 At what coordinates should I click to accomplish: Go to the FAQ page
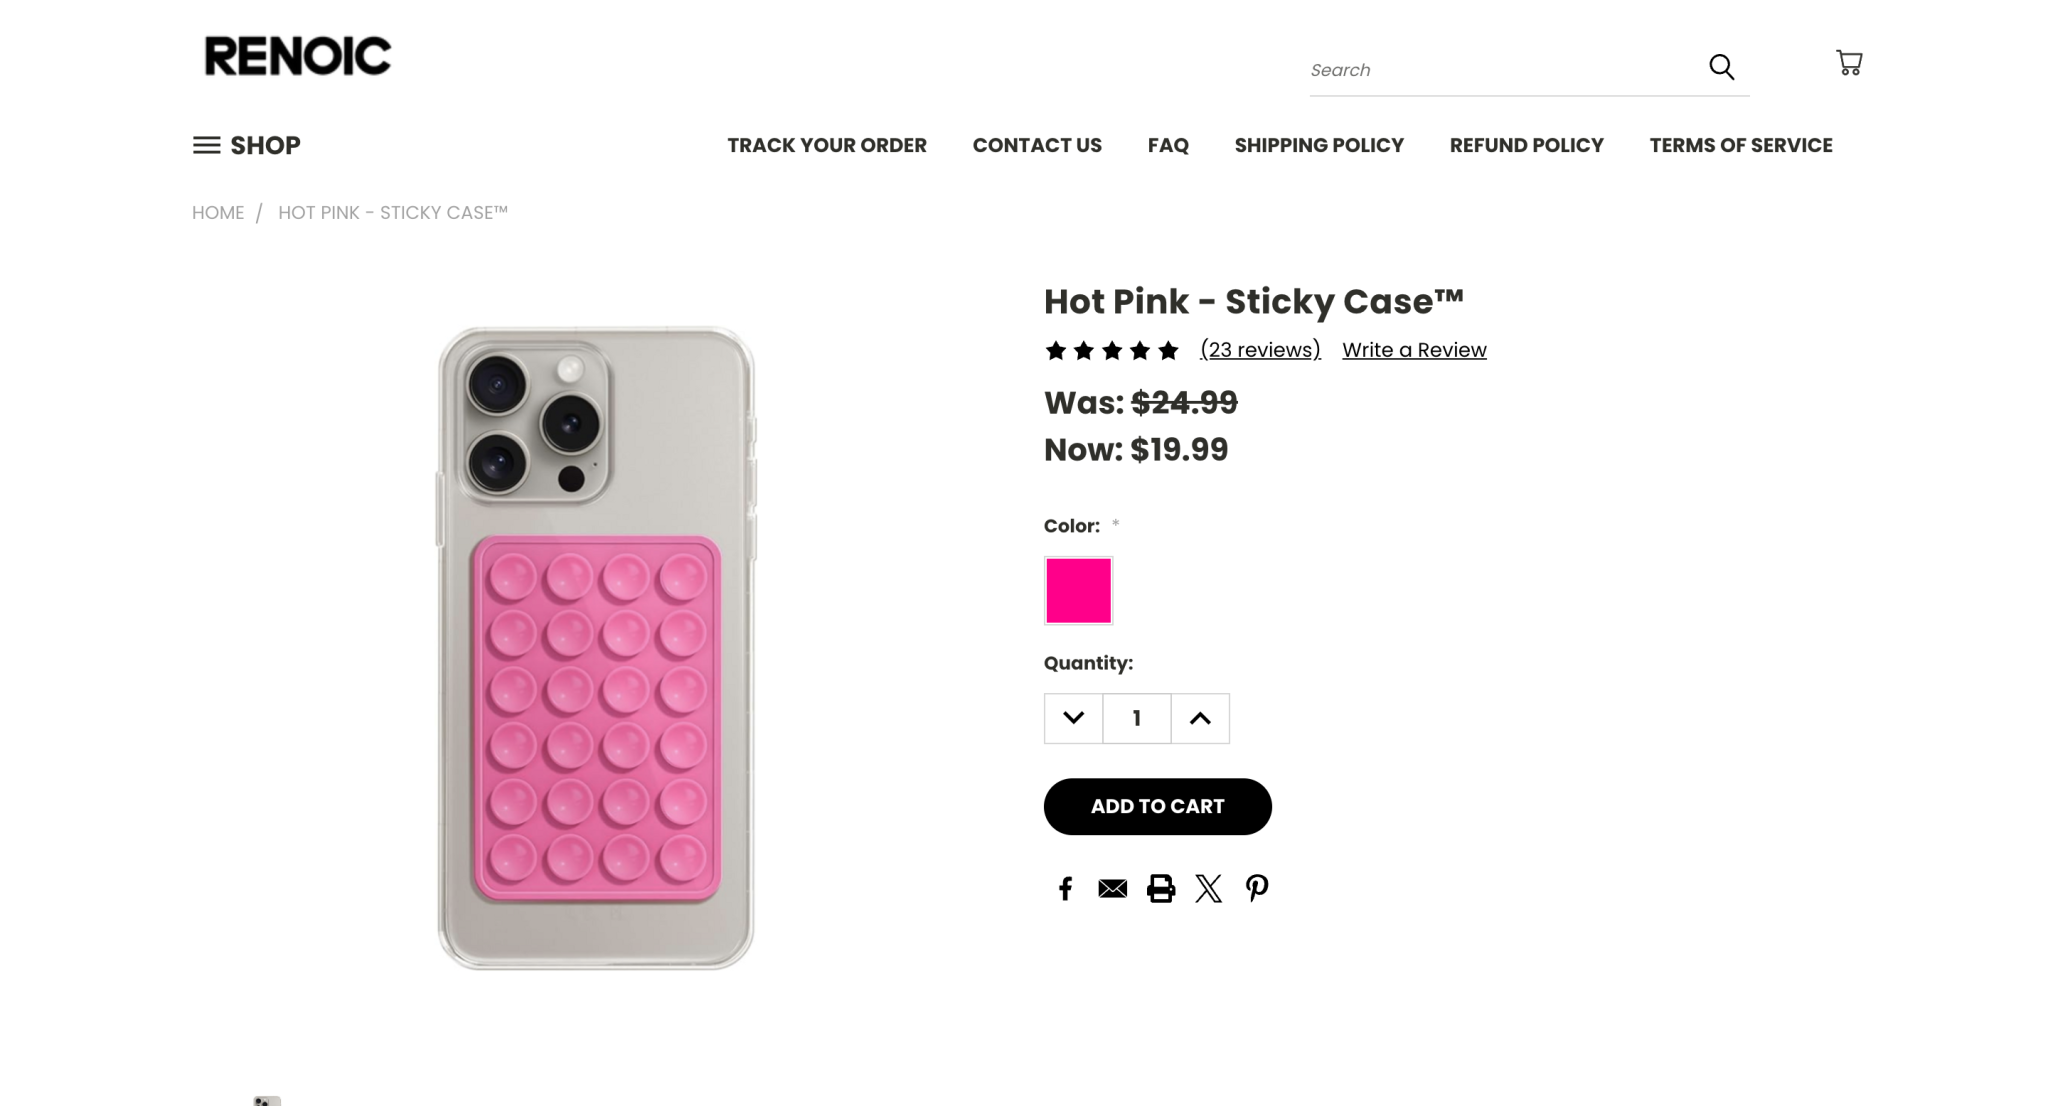(1168, 145)
